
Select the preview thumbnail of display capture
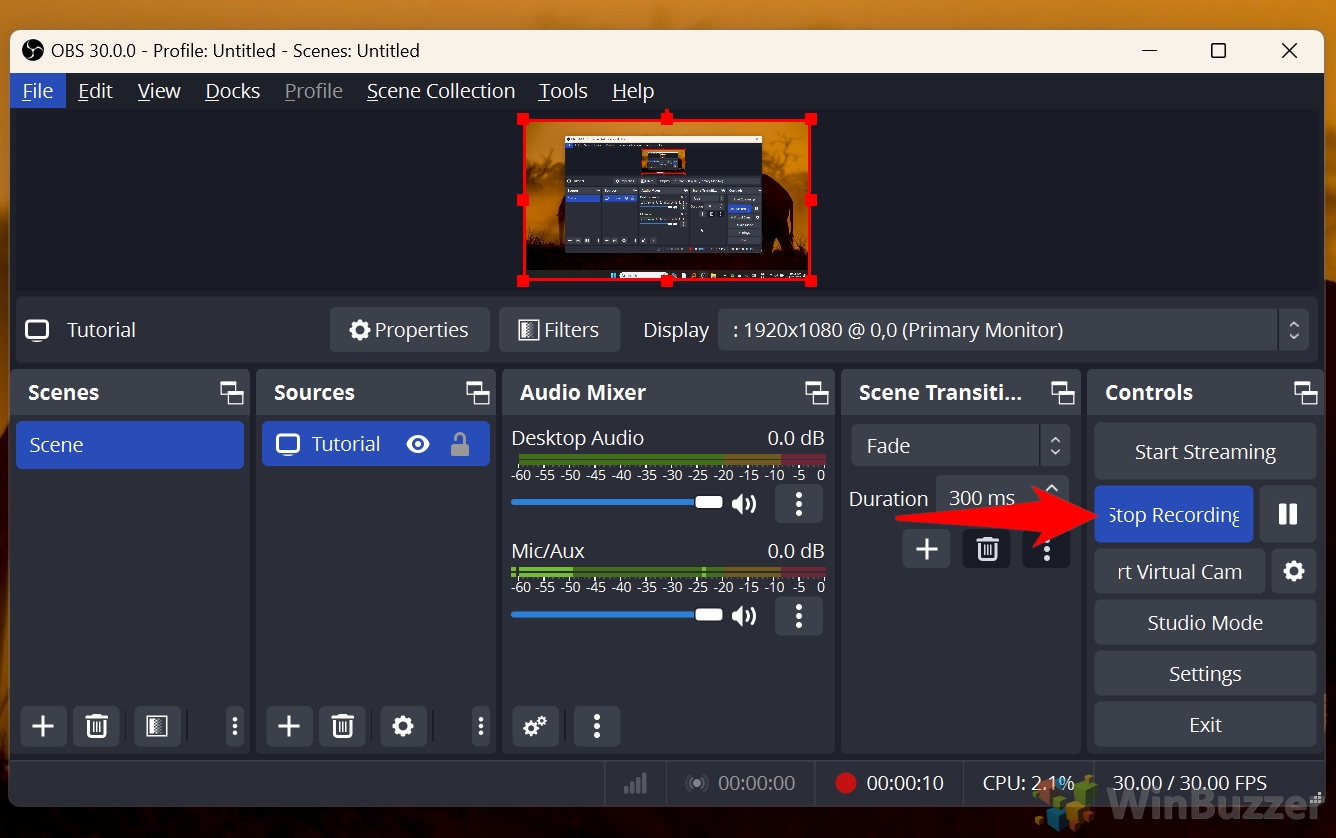[667, 200]
